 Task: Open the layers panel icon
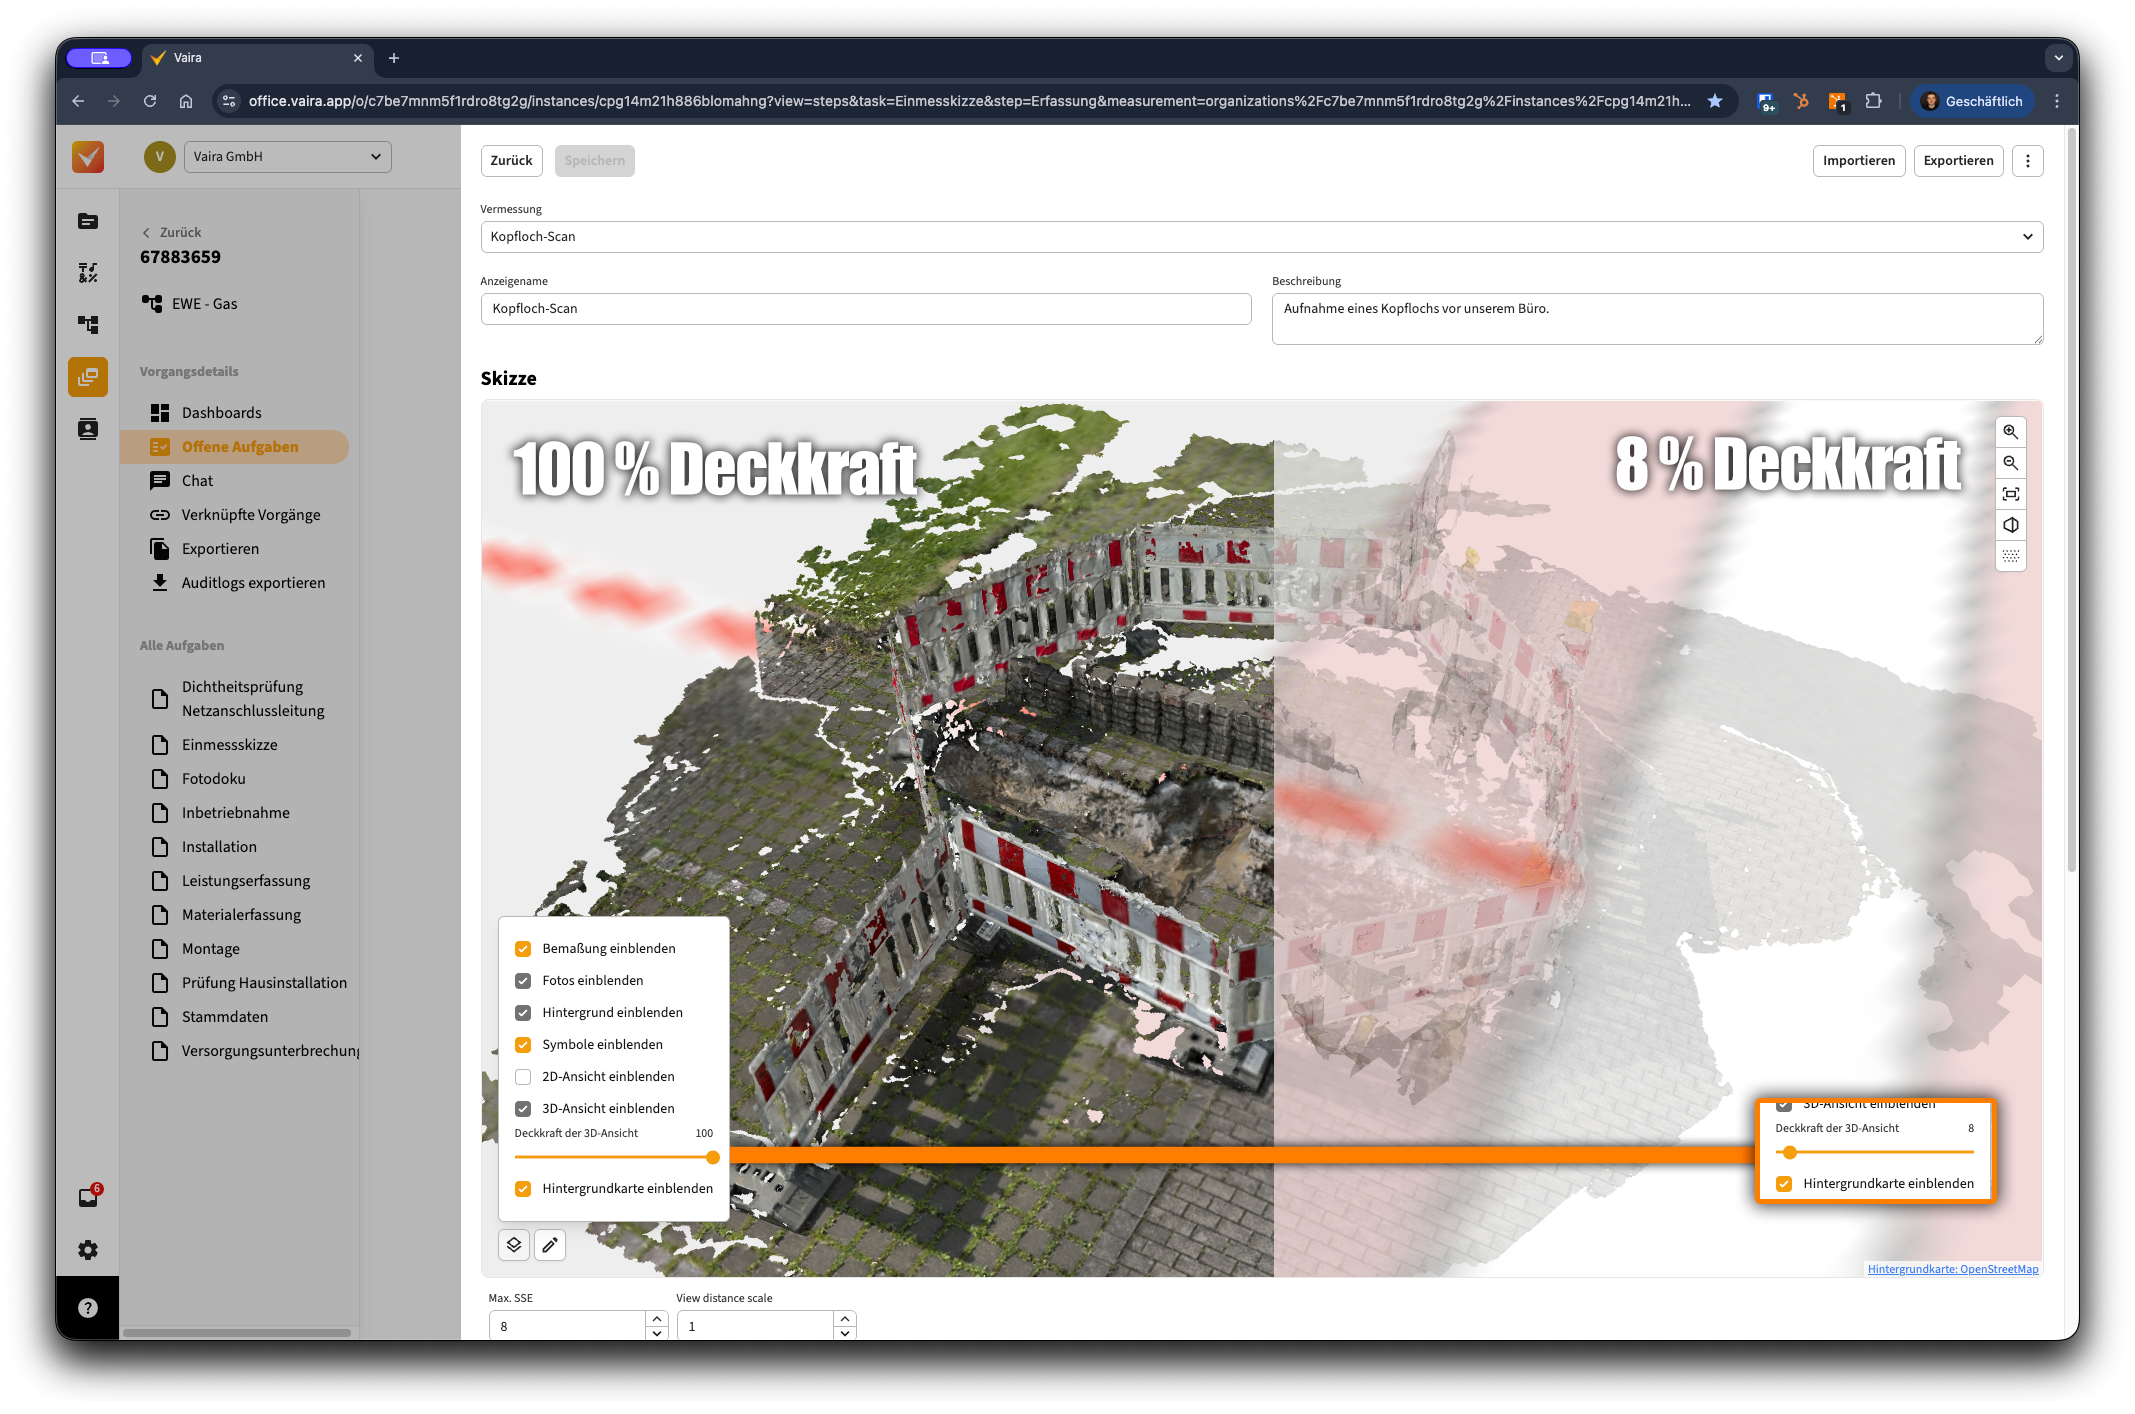coord(514,1245)
